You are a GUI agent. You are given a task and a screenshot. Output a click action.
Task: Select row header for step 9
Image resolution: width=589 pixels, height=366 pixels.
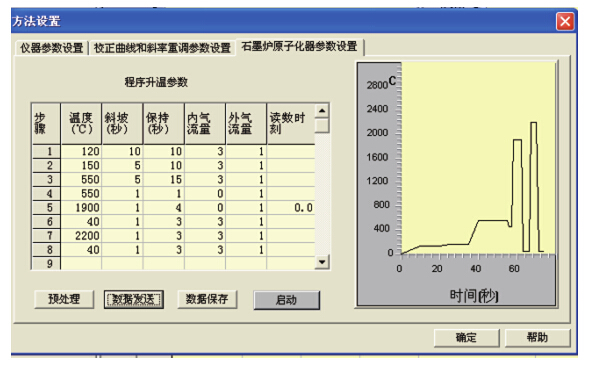click(x=47, y=263)
